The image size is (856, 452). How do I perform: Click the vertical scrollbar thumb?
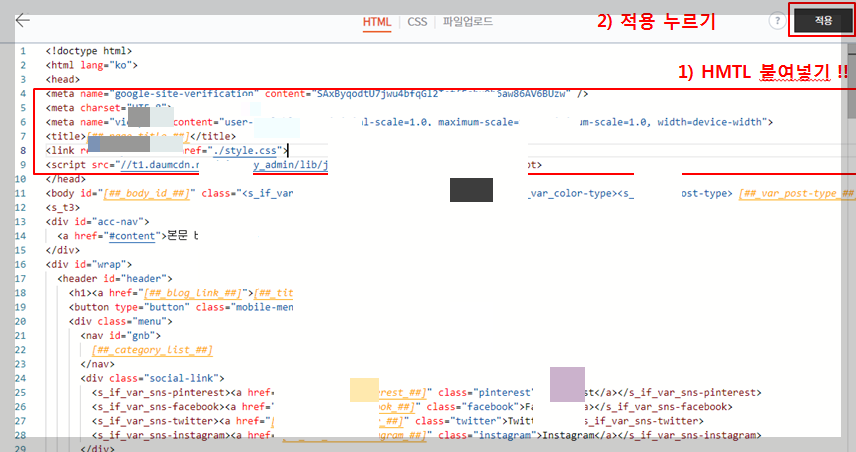[852, 81]
